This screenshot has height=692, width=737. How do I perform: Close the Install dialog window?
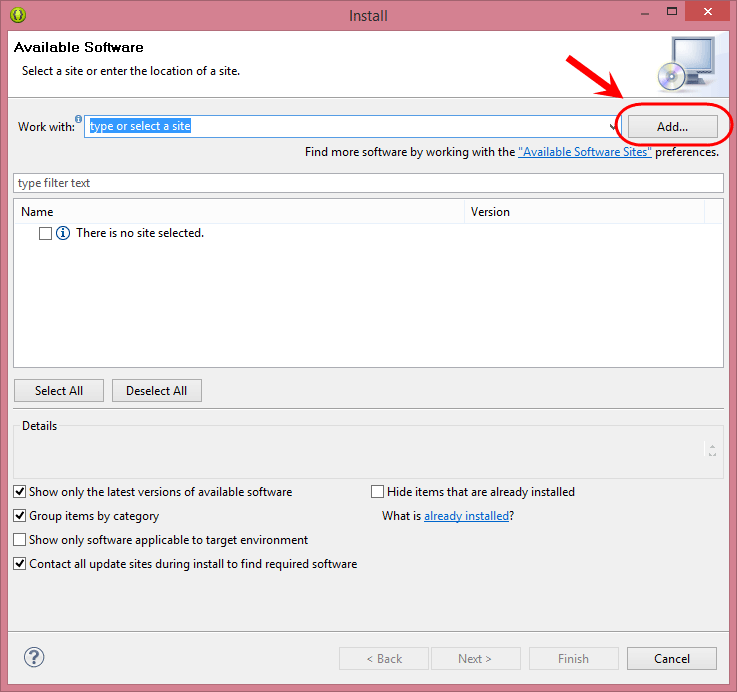point(707,12)
